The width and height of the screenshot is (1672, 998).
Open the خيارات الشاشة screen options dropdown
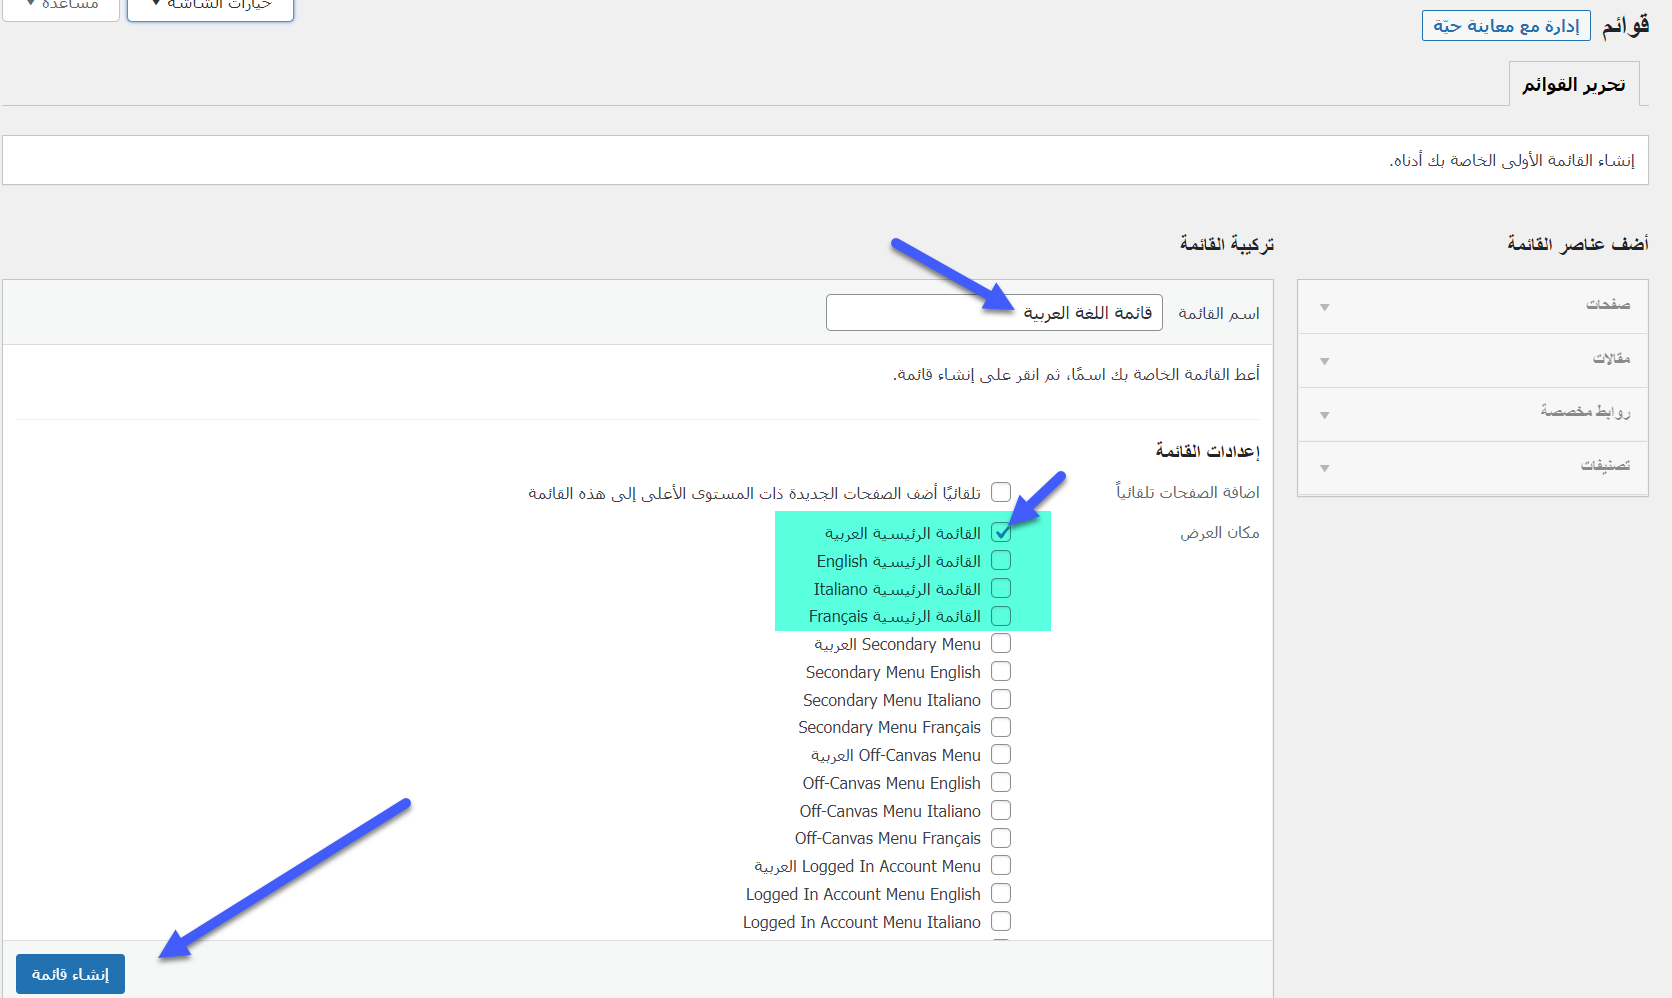click(x=210, y=6)
